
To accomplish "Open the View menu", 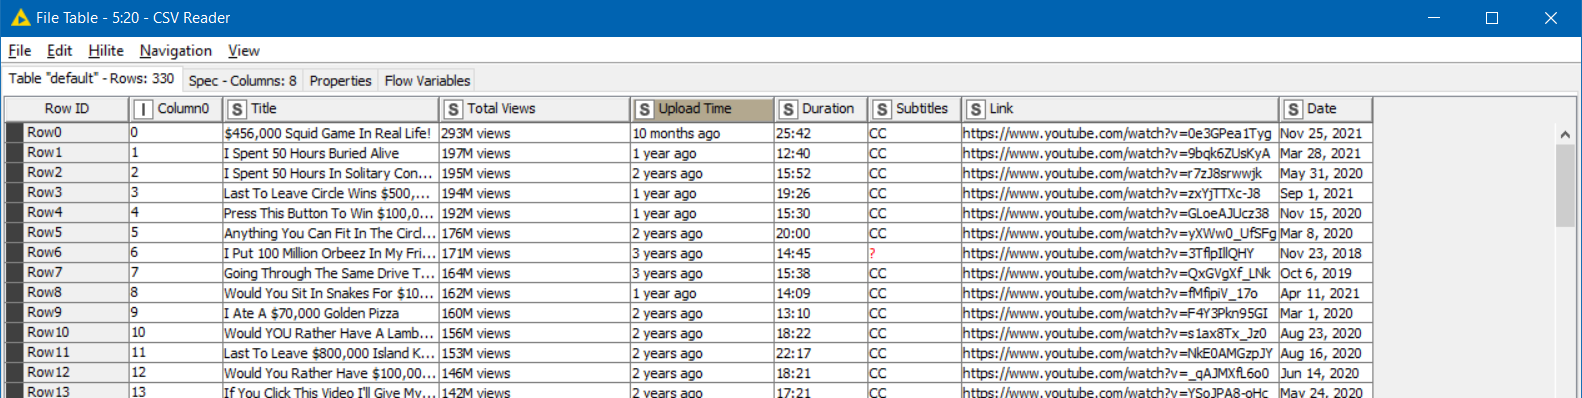I will 243,51.
